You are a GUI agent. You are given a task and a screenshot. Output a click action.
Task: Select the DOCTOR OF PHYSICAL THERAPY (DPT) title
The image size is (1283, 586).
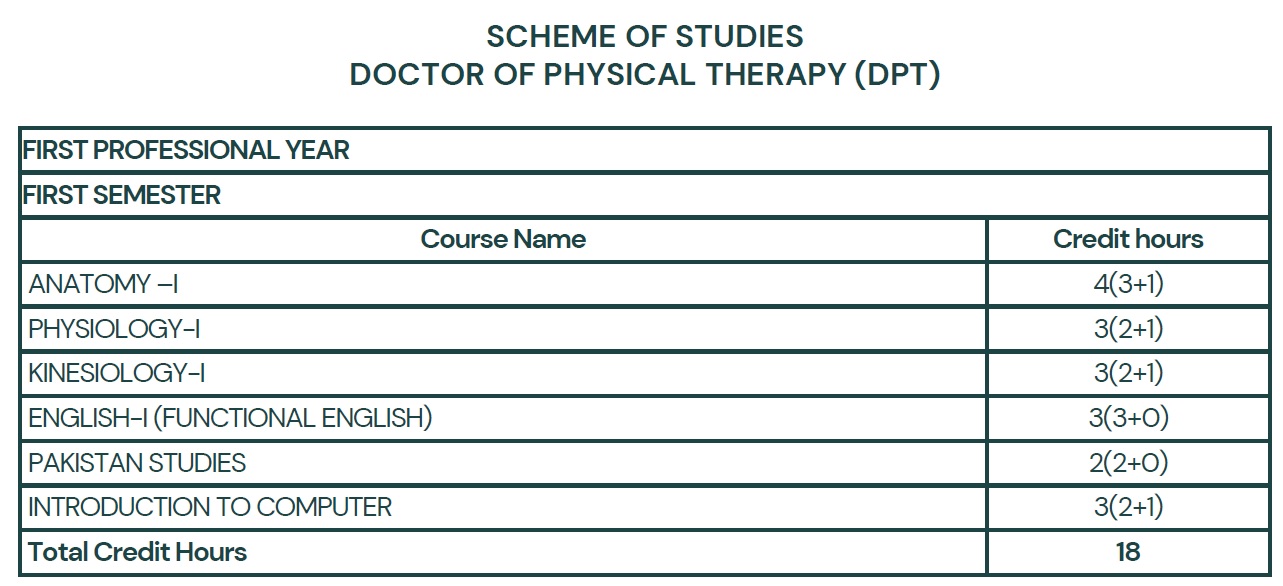pos(644,75)
